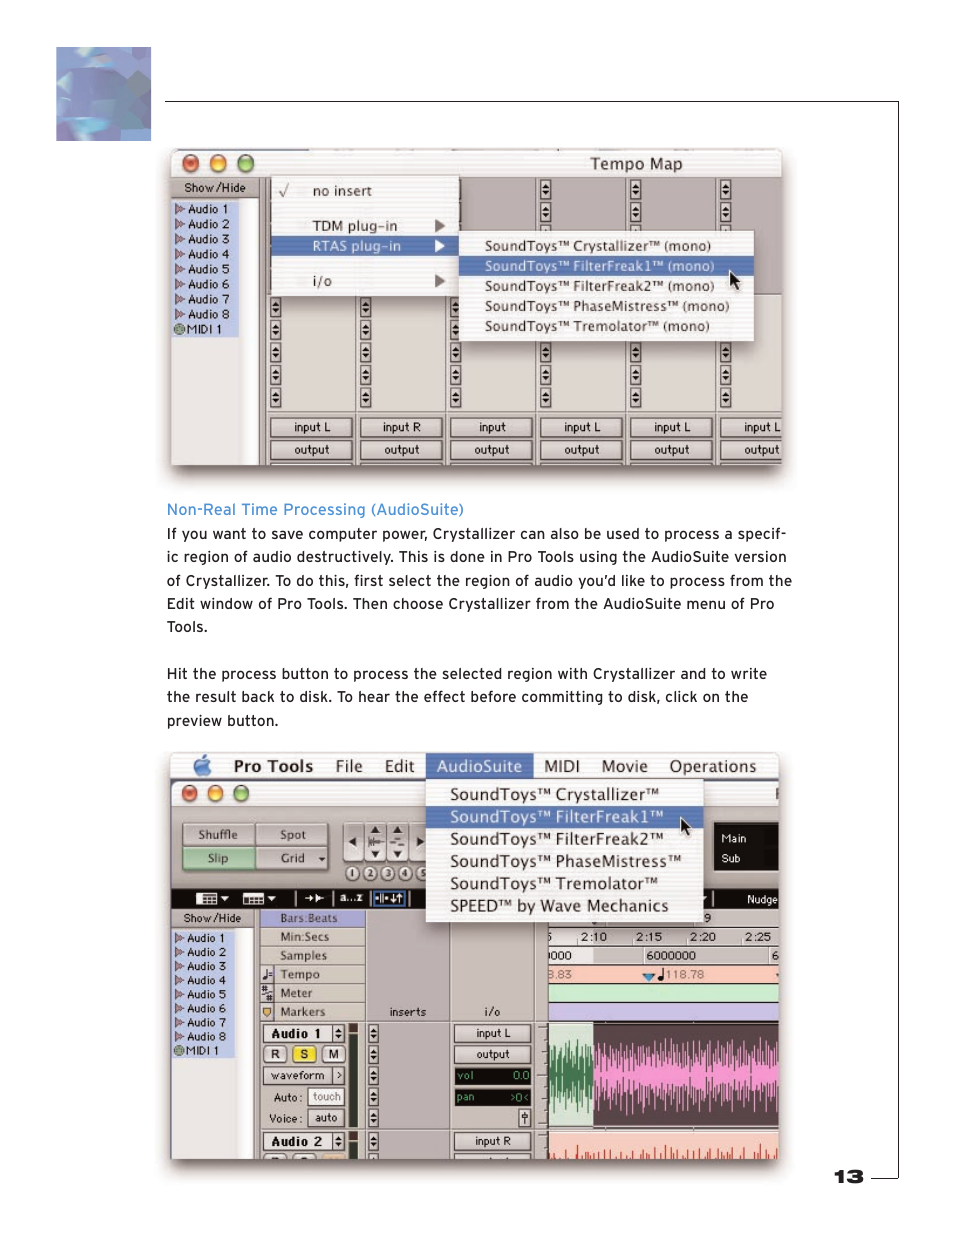Expand the i/o submenu

pos(365,281)
